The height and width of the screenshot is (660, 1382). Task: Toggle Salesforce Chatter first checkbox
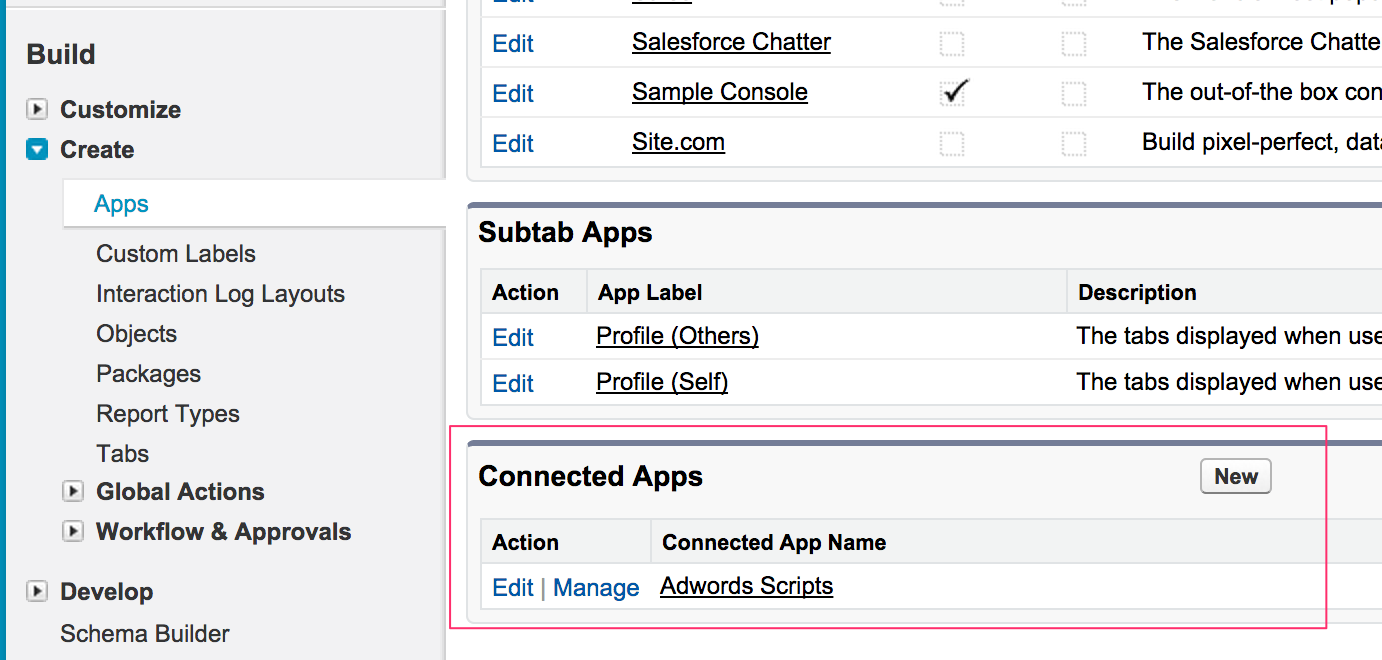coord(953,43)
